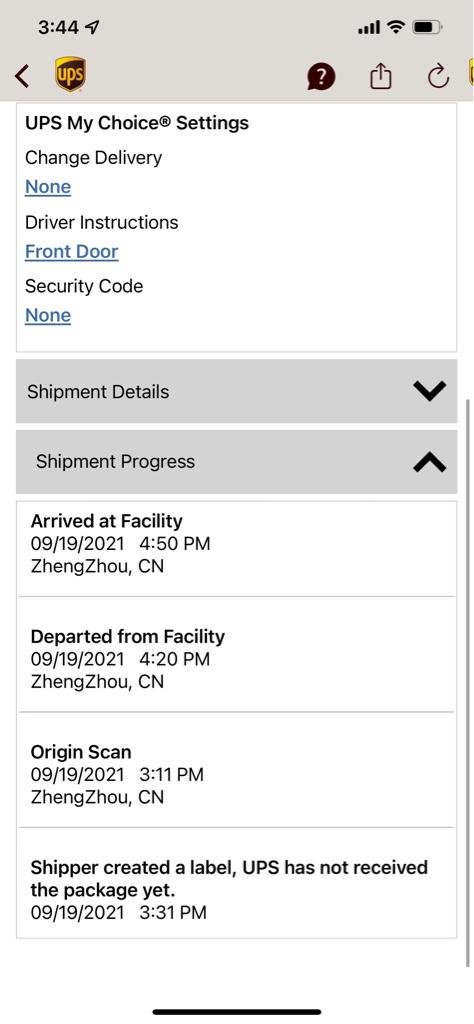
Task: Tap the Shipment Progress header
Action: pyautogui.click(x=236, y=462)
